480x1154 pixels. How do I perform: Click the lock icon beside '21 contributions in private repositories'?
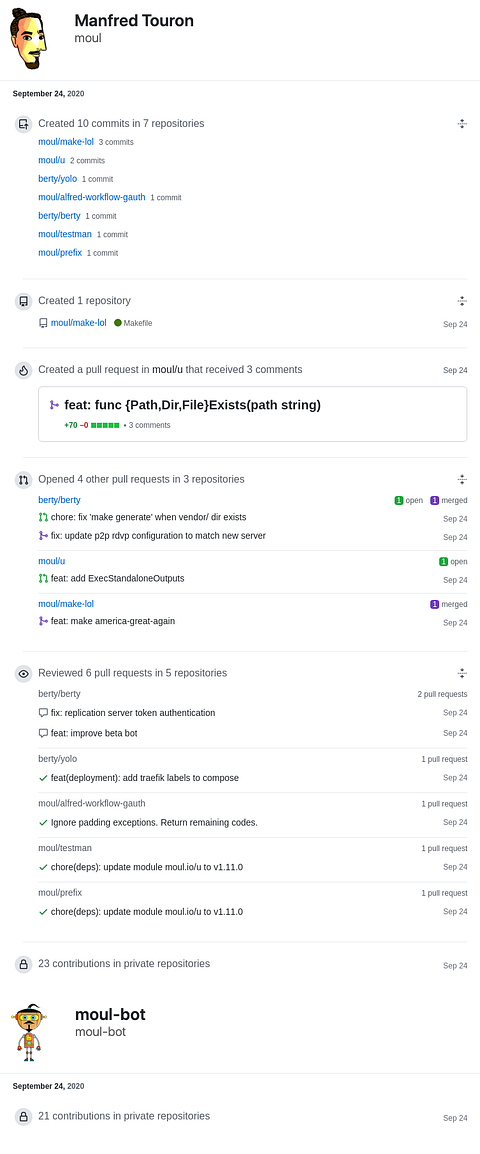pyautogui.click(x=24, y=1116)
